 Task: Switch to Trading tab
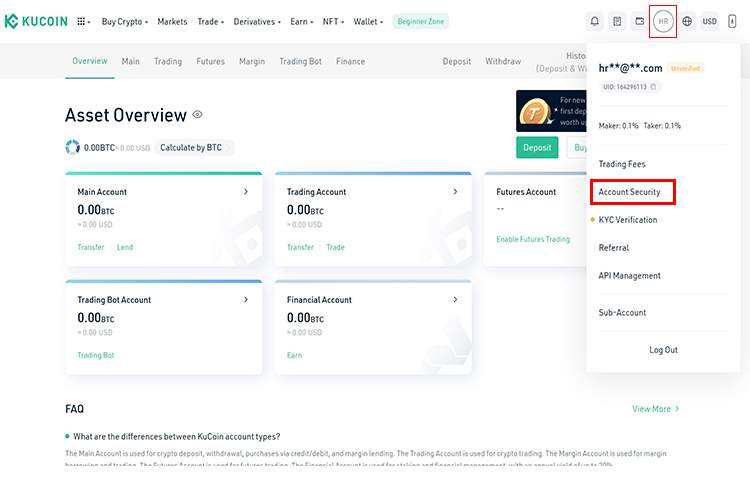click(168, 61)
